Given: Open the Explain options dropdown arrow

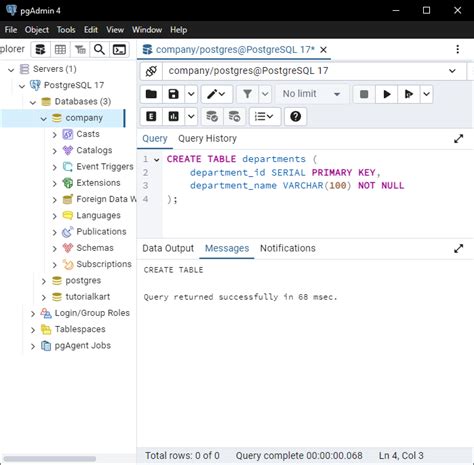Looking at the screenshot, I should pos(191,116).
